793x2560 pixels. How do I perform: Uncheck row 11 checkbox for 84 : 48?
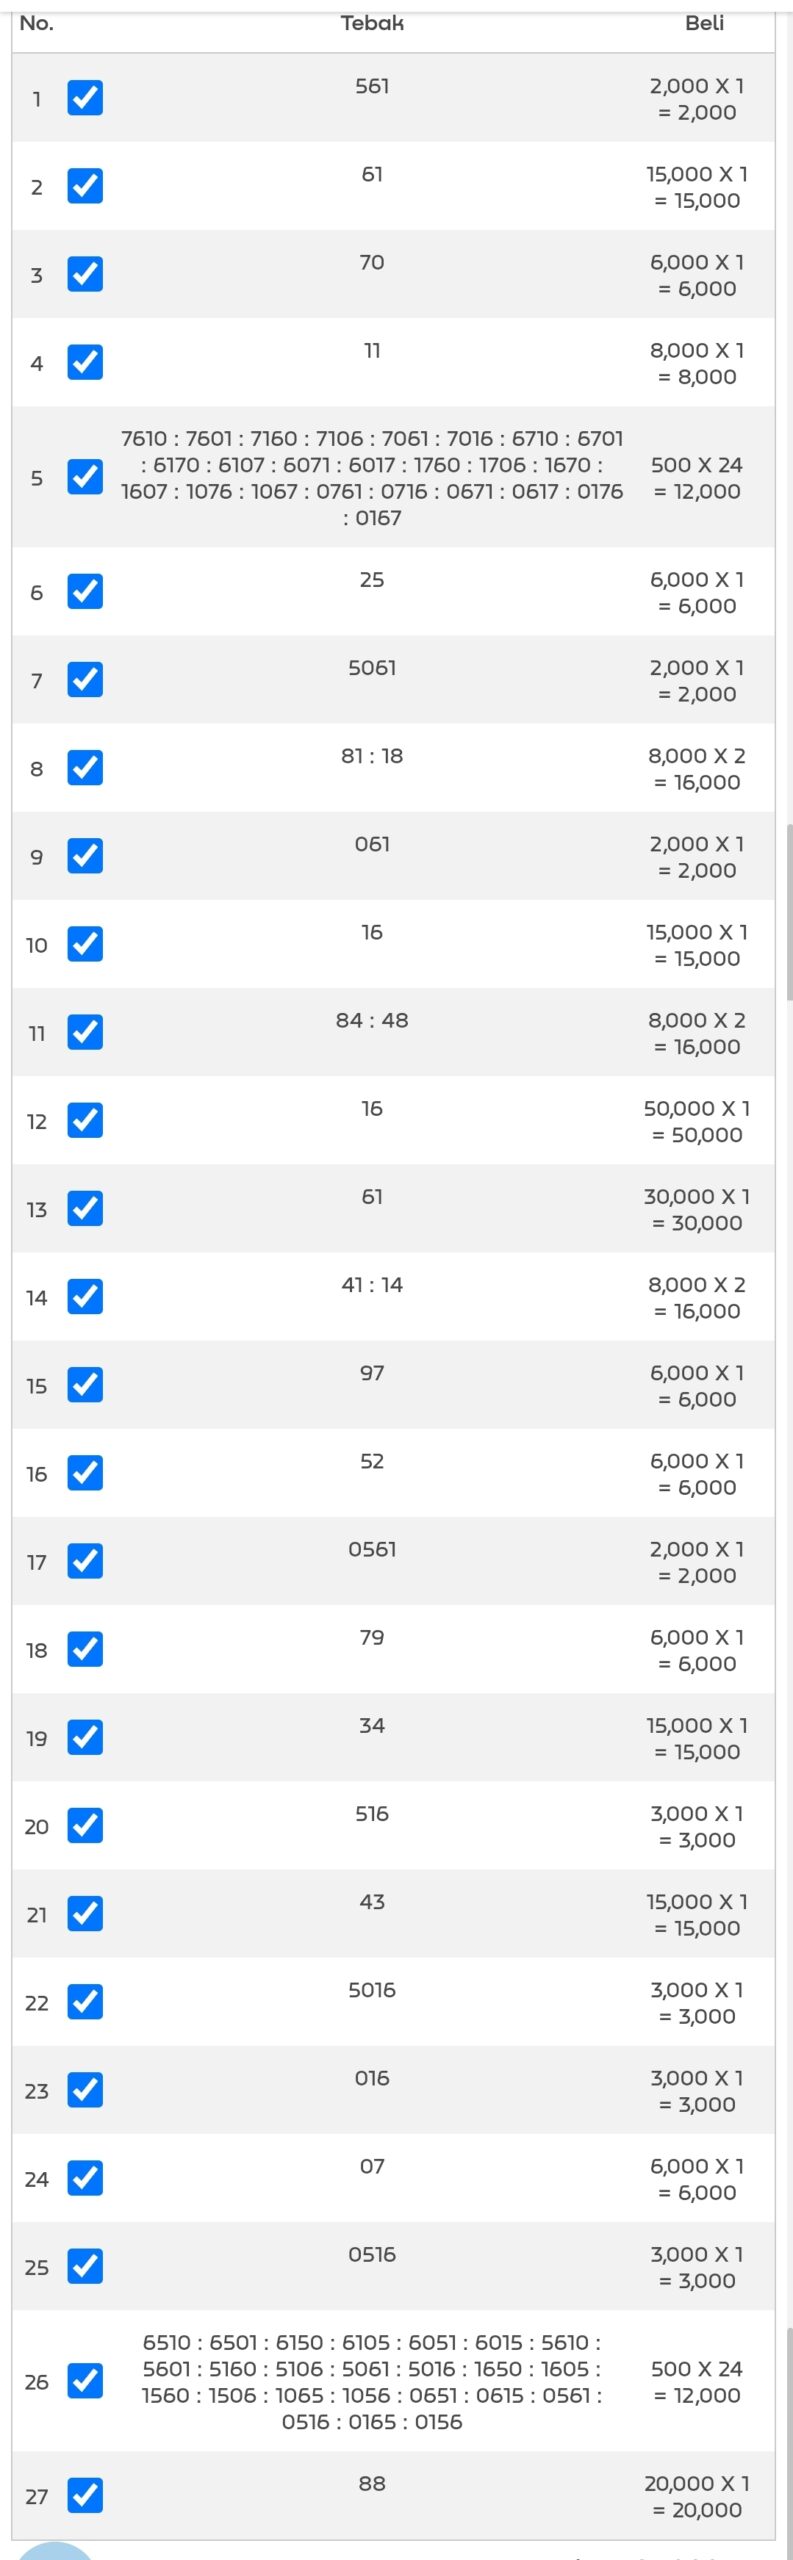click(x=85, y=1032)
